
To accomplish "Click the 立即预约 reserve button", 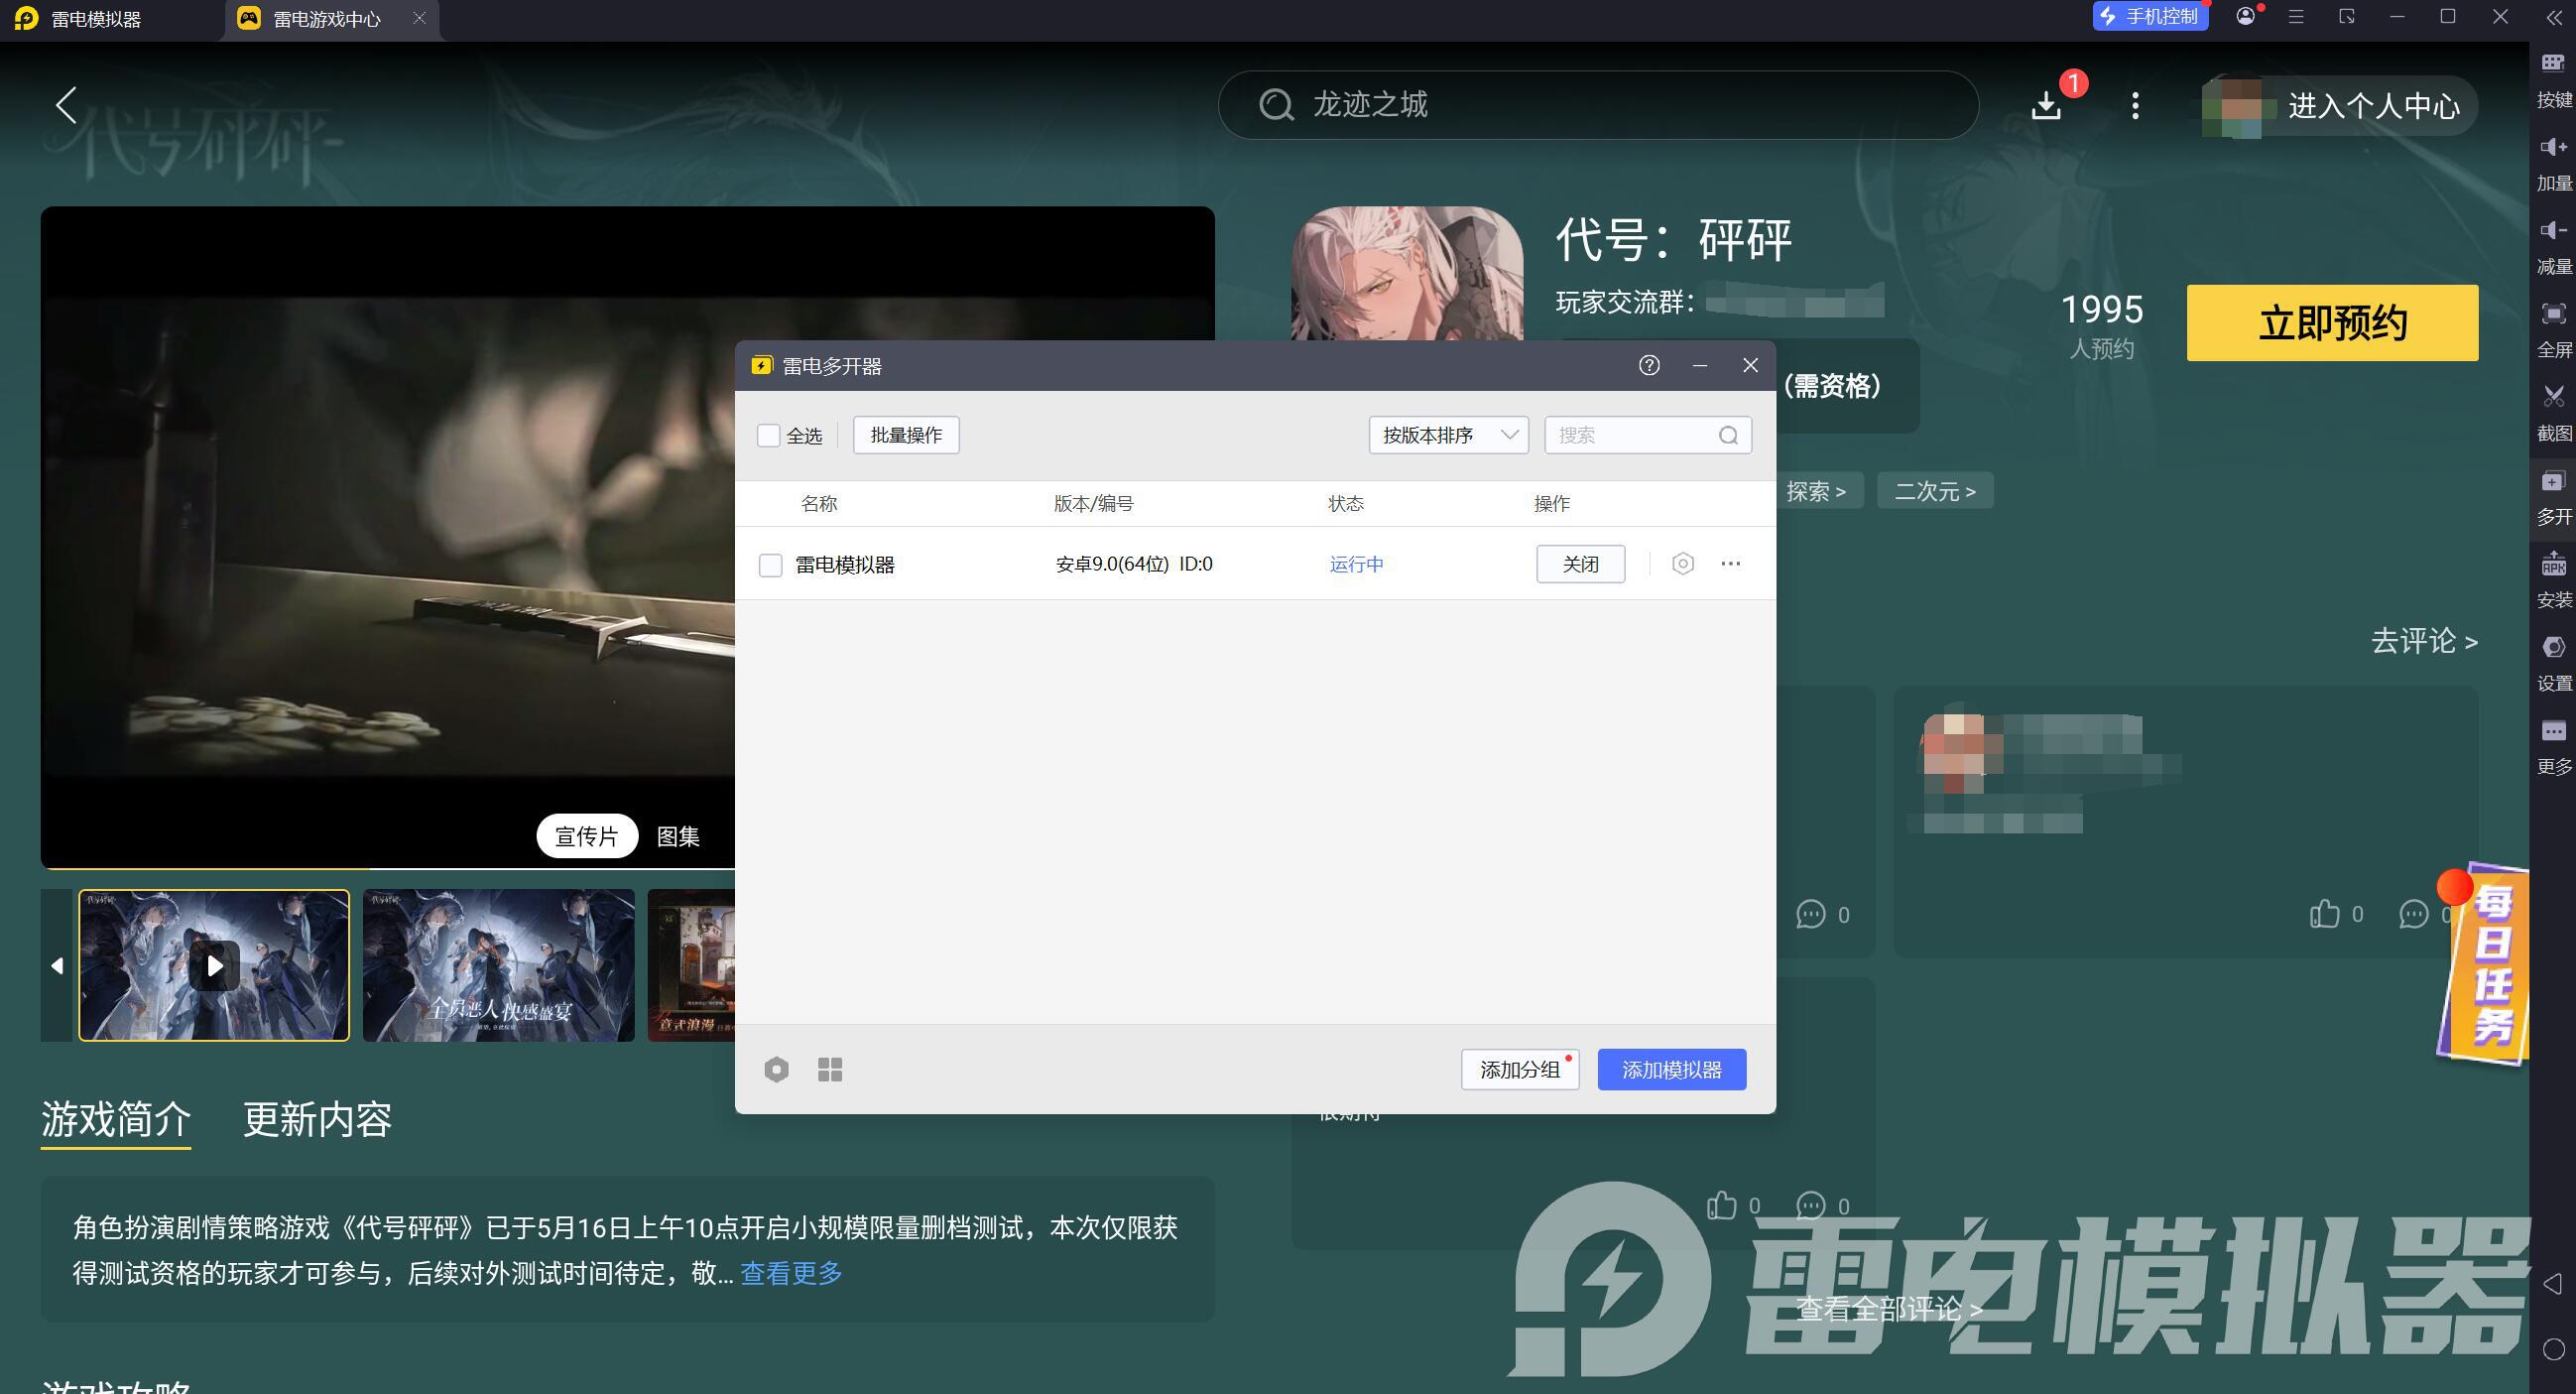I will (x=2332, y=323).
